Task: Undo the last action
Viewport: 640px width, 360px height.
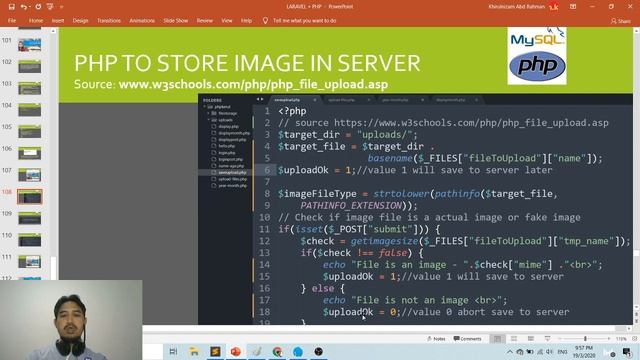Action: click(23, 7)
